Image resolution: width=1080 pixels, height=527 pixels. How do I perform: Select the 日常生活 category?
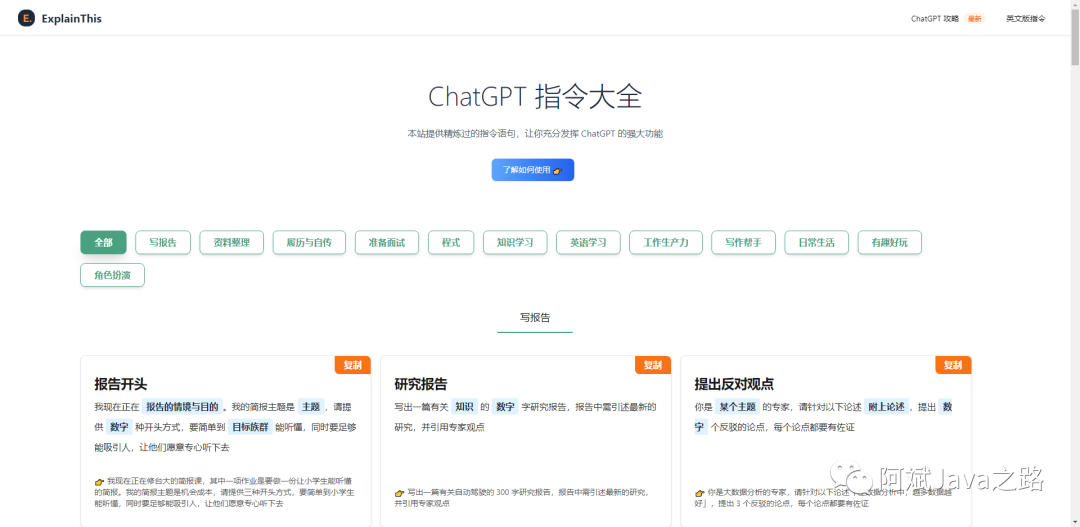coord(816,243)
